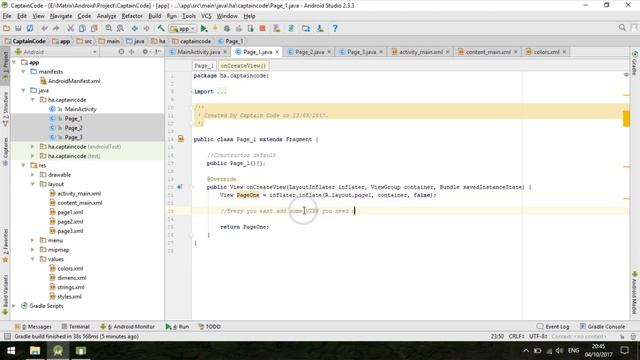Select AndroidManifest.xml in project tree
This screenshot has height=360, width=640.
(74, 81)
